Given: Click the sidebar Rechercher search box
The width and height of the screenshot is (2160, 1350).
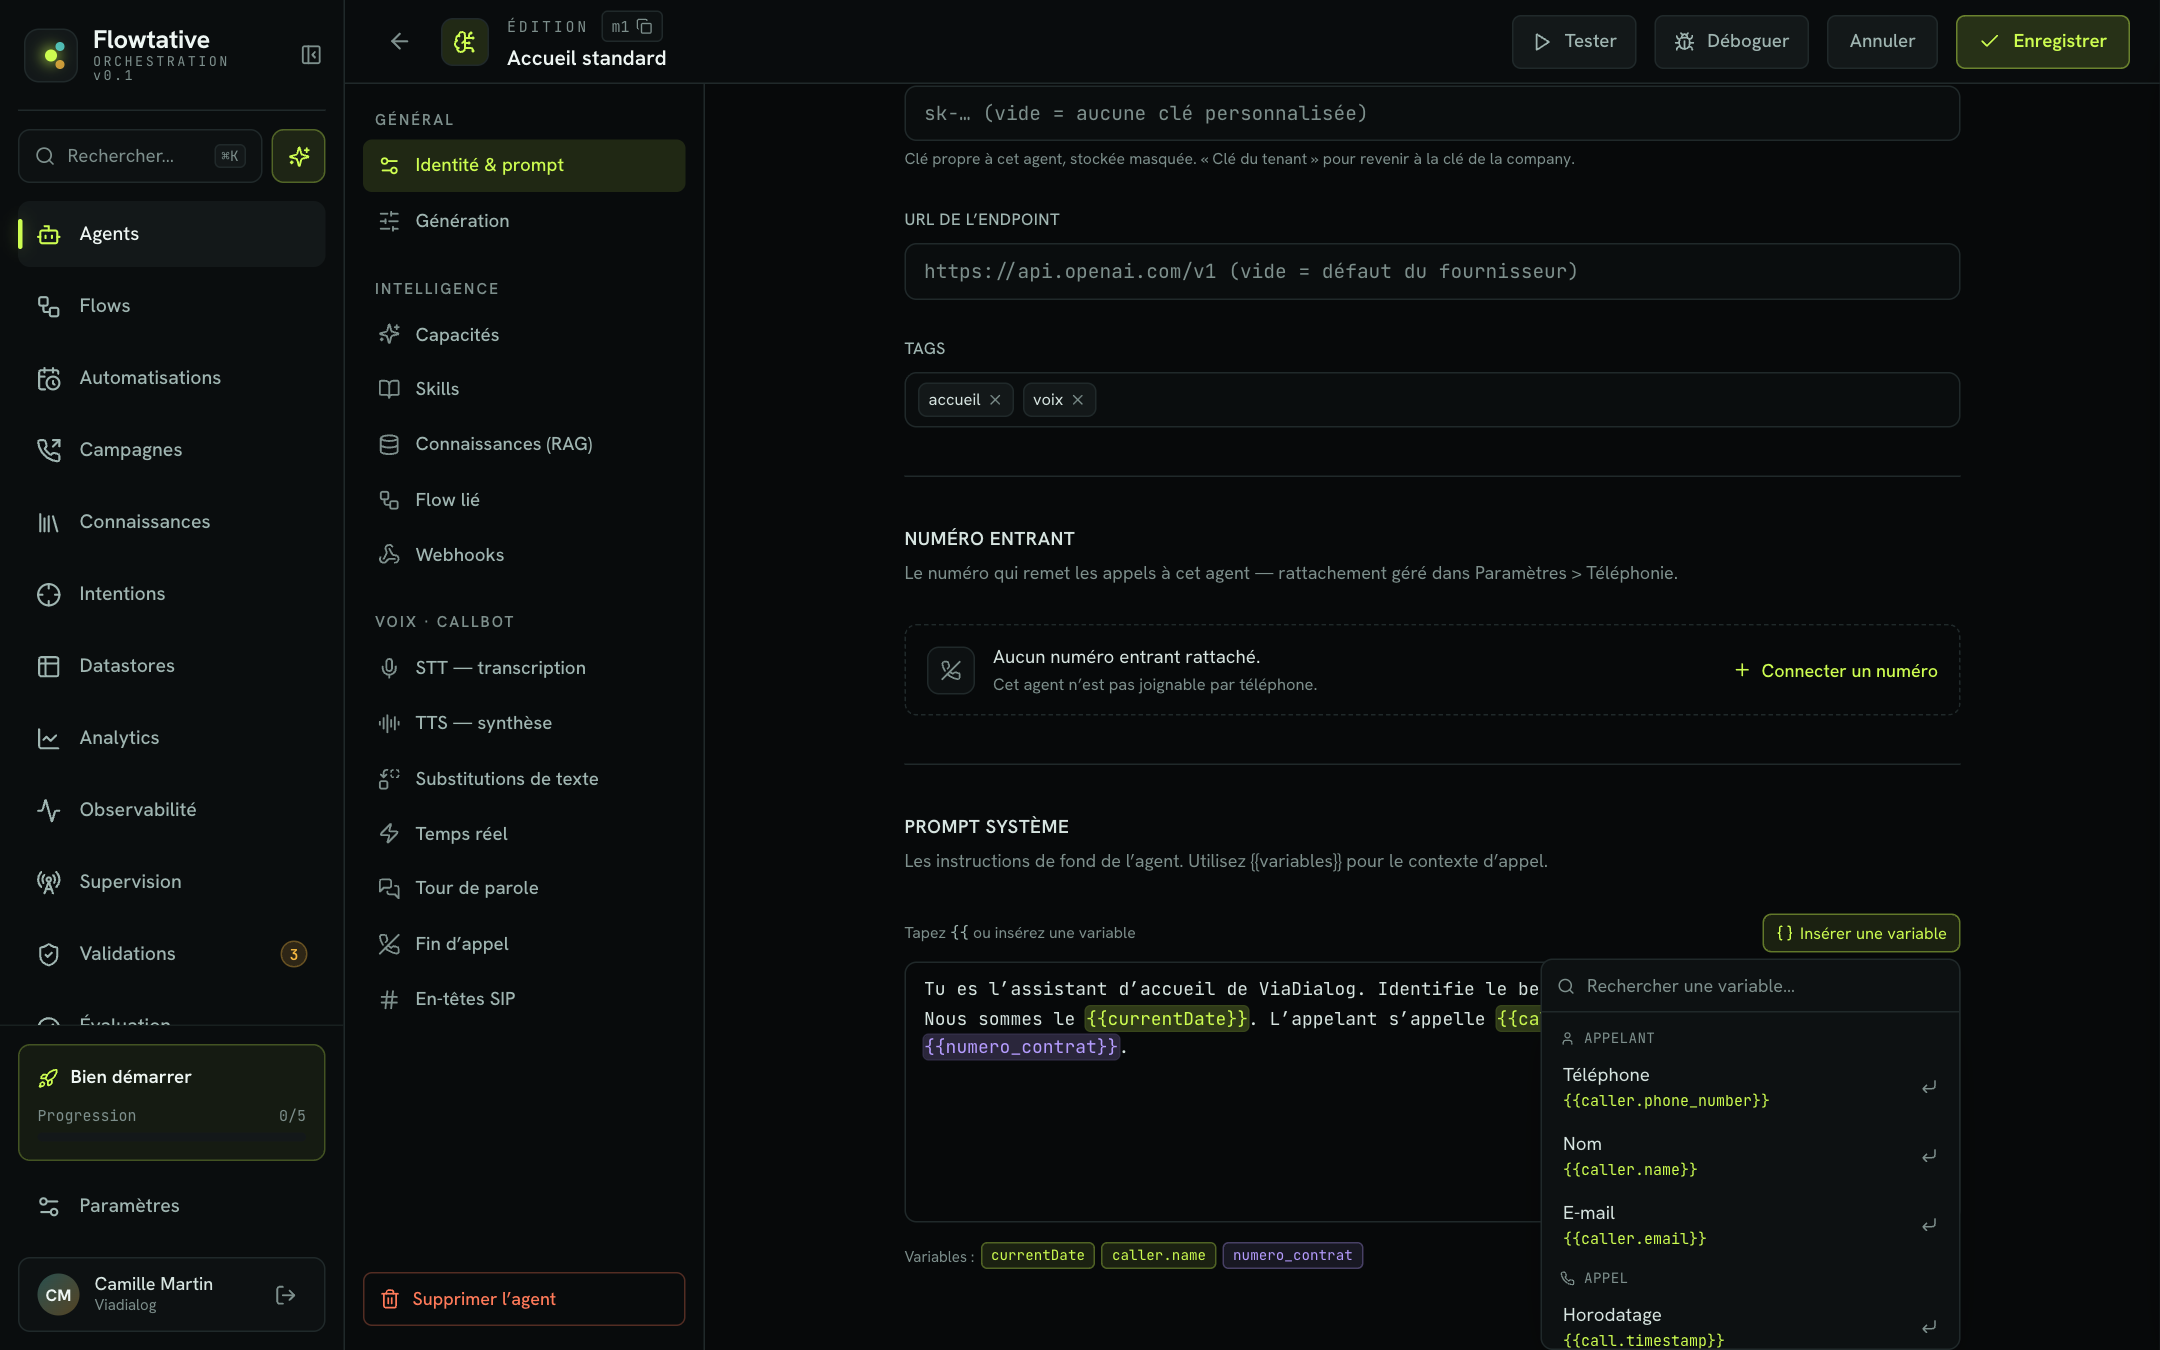Looking at the screenshot, I should coord(140,156).
